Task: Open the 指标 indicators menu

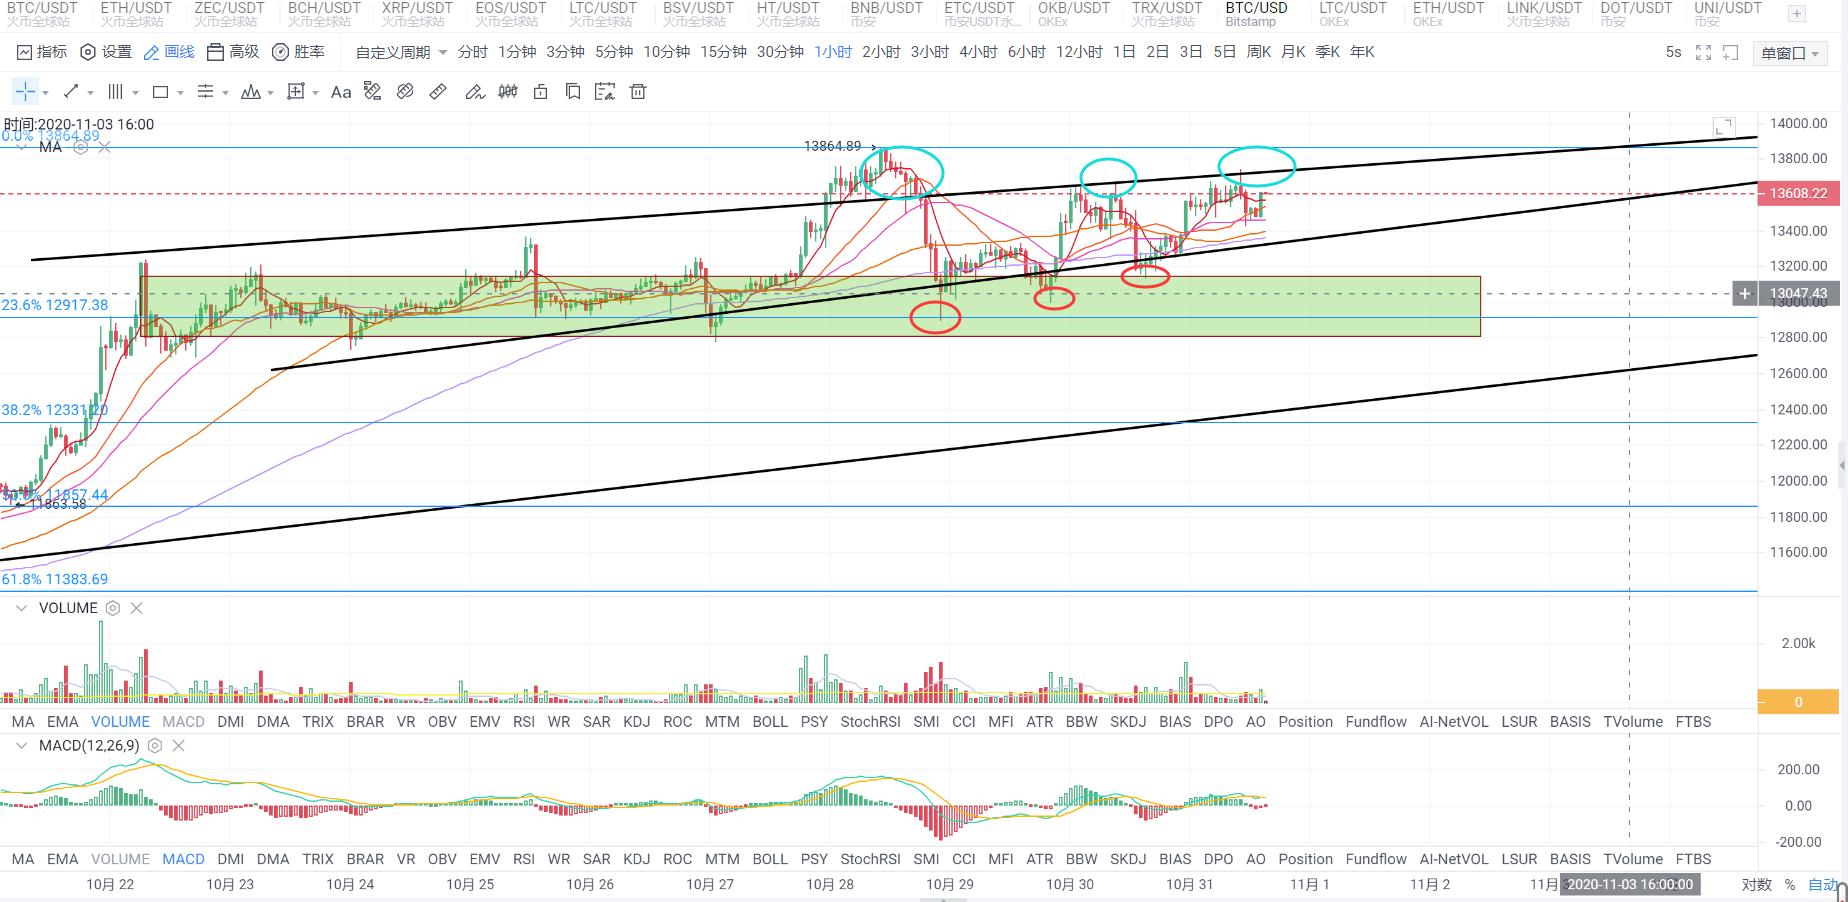Action: [x=41, y=52]
